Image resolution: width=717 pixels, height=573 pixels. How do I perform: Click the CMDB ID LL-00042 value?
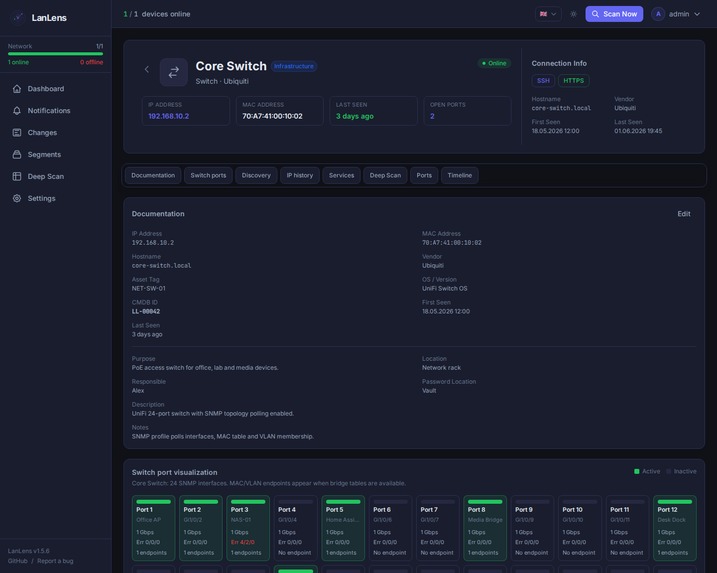(x=146, y=311)
